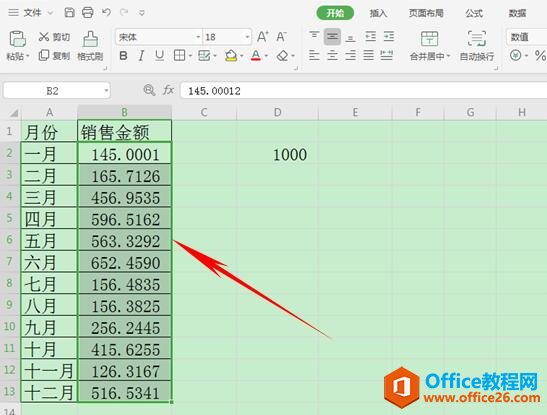Screen dimensions: 547x415
Task: Click the Undo arrow icon
Action: [x=106, y=13]
